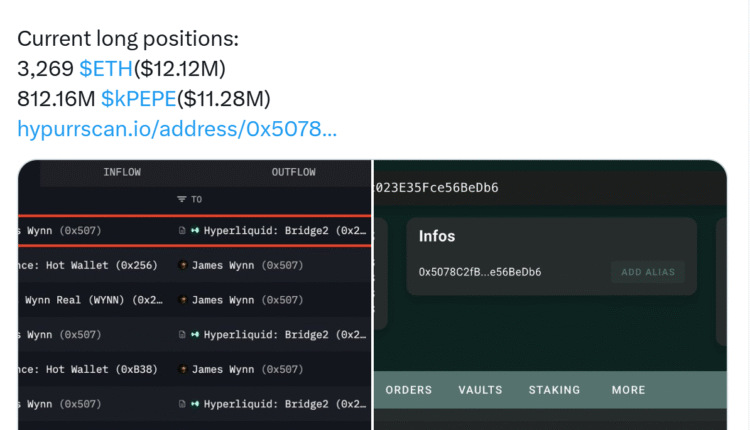Screen dimensions: 750x430
Task: Switch to the OUTFLOW tab
Action: pyautogui.click(x=293, y=172)
